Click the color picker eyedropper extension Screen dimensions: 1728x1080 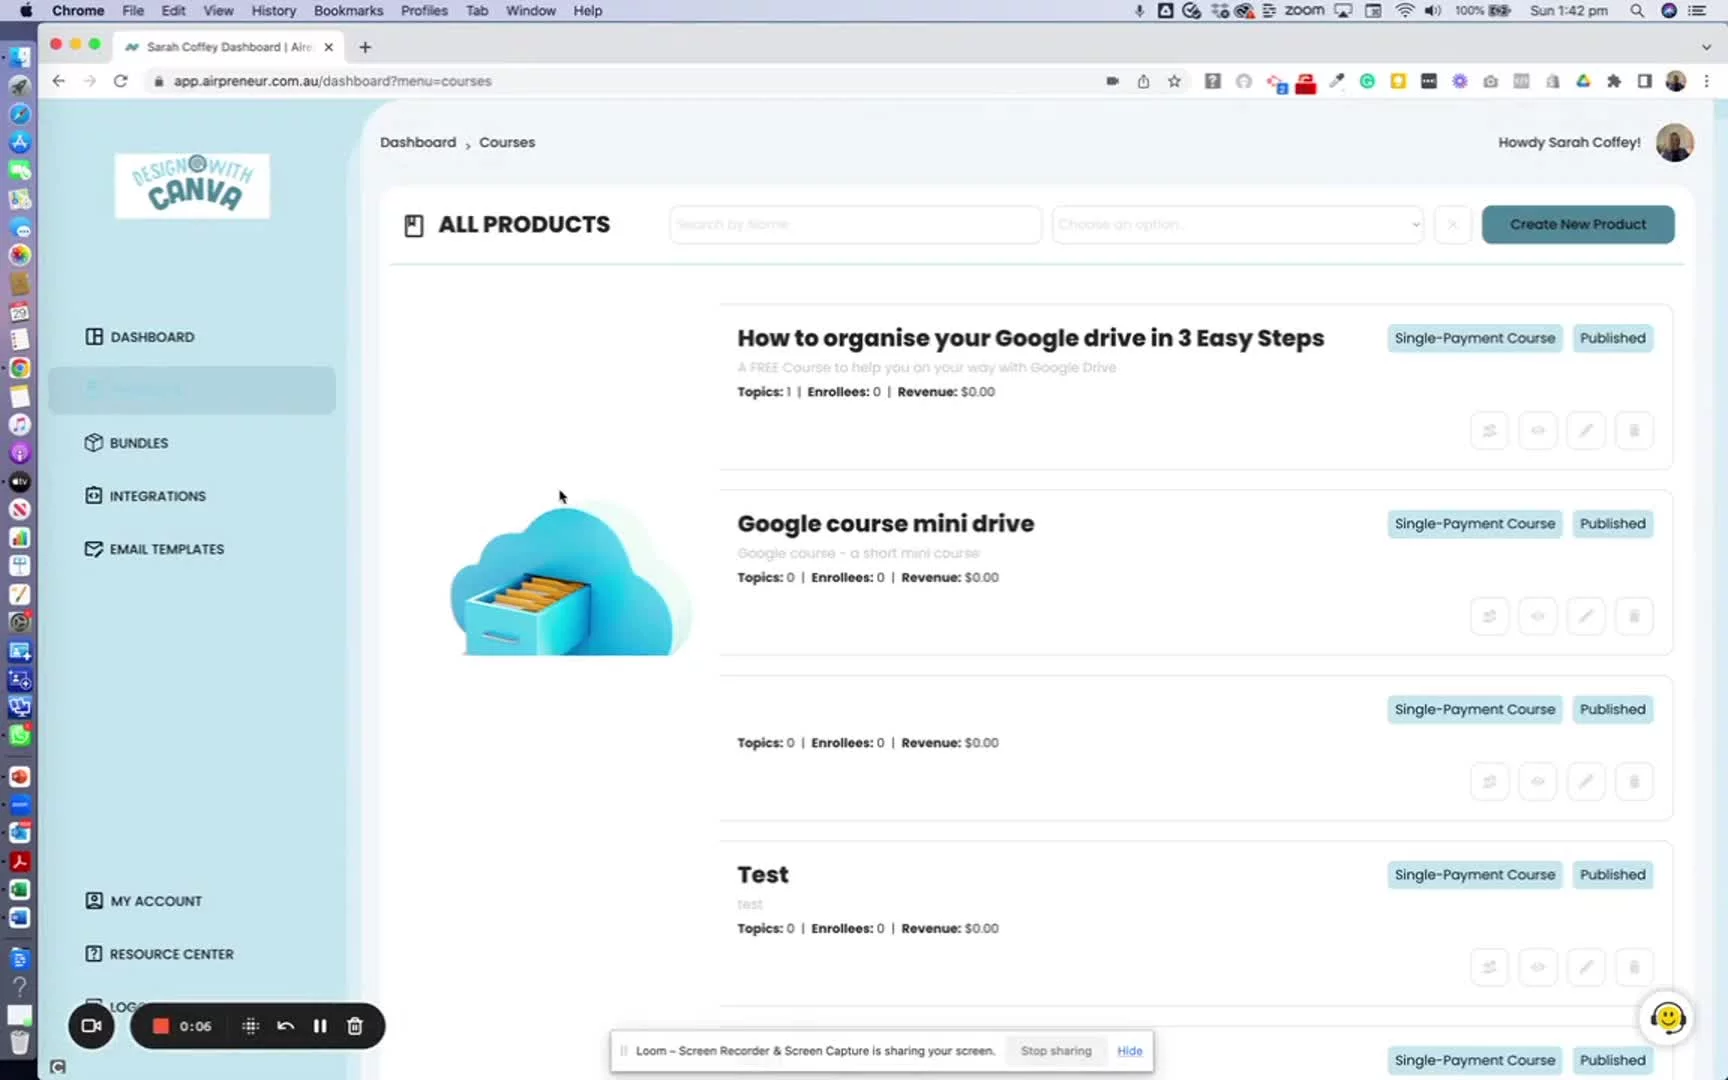pyautogui.click(x=1336, y=81)
